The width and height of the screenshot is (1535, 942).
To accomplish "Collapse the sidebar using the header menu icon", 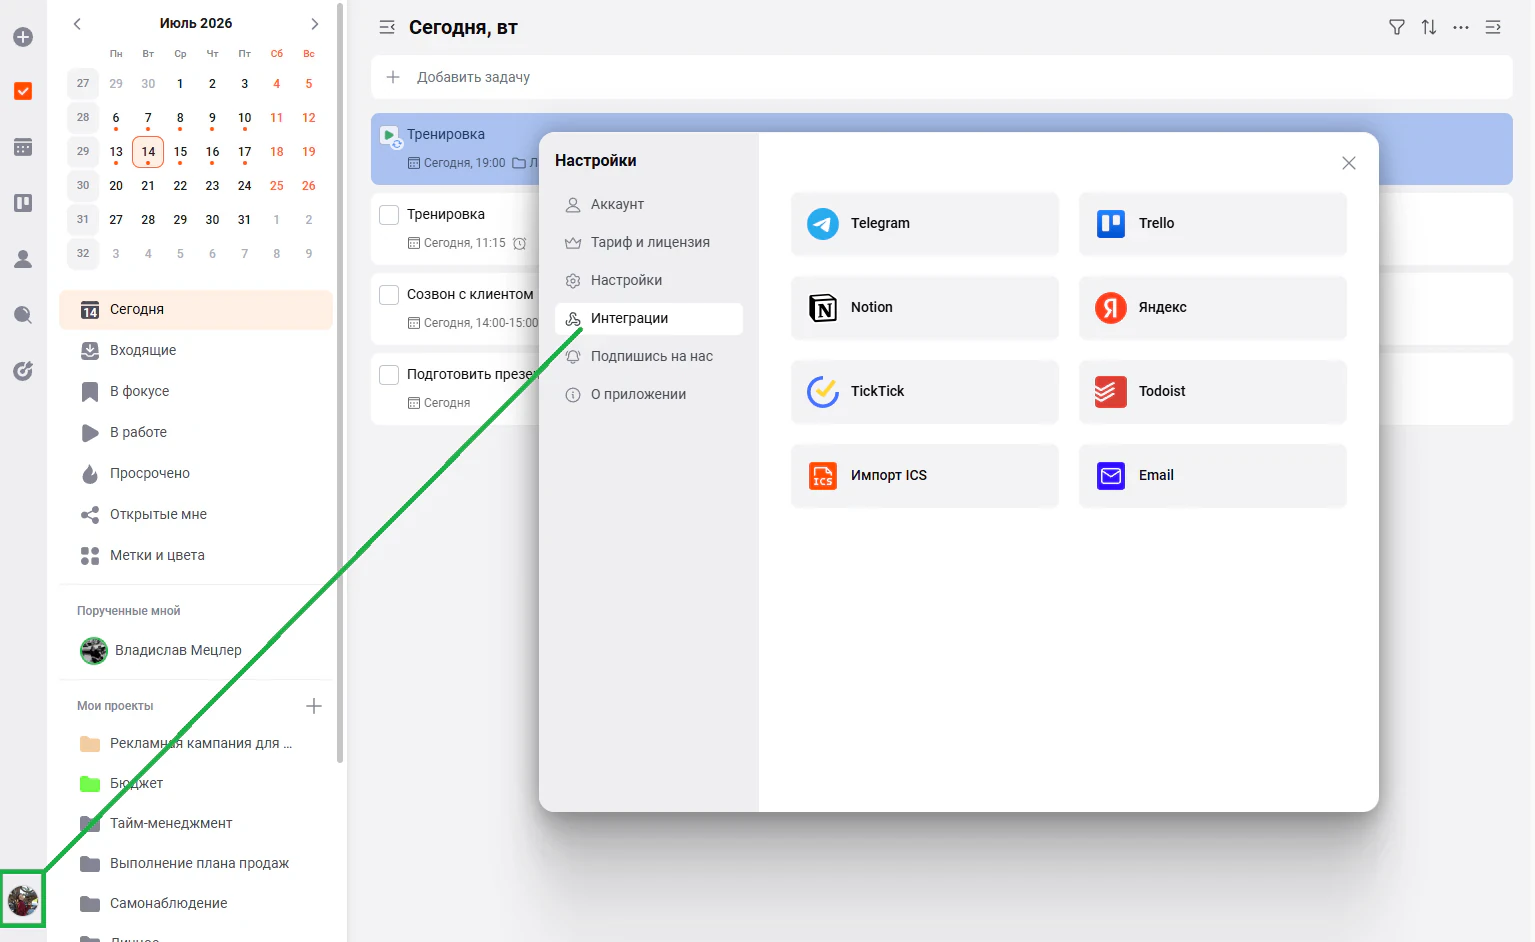I will [387, 27].
